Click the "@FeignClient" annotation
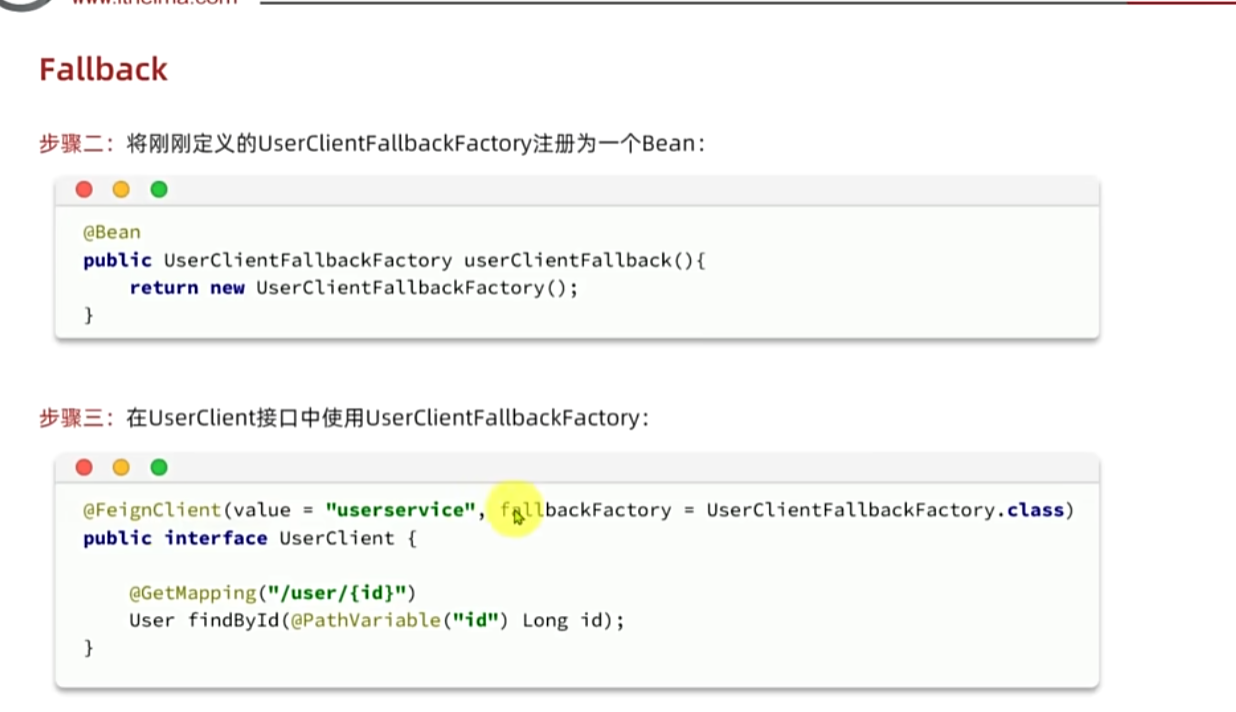Viewport: 1236px width, 712px height. [x=153, y=510]
